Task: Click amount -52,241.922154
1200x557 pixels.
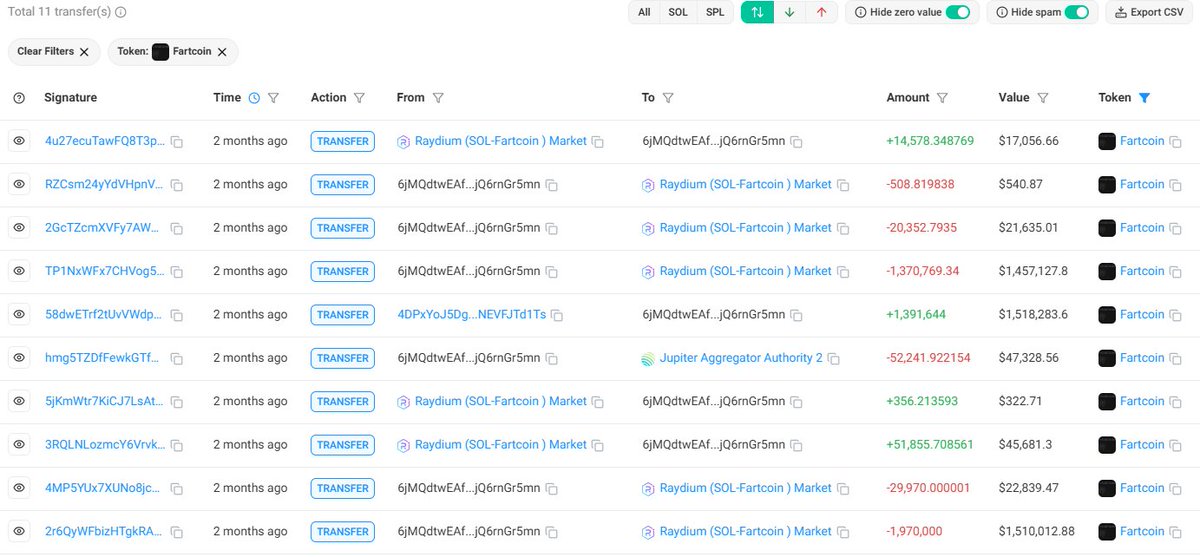Action: tap(929, 358)
